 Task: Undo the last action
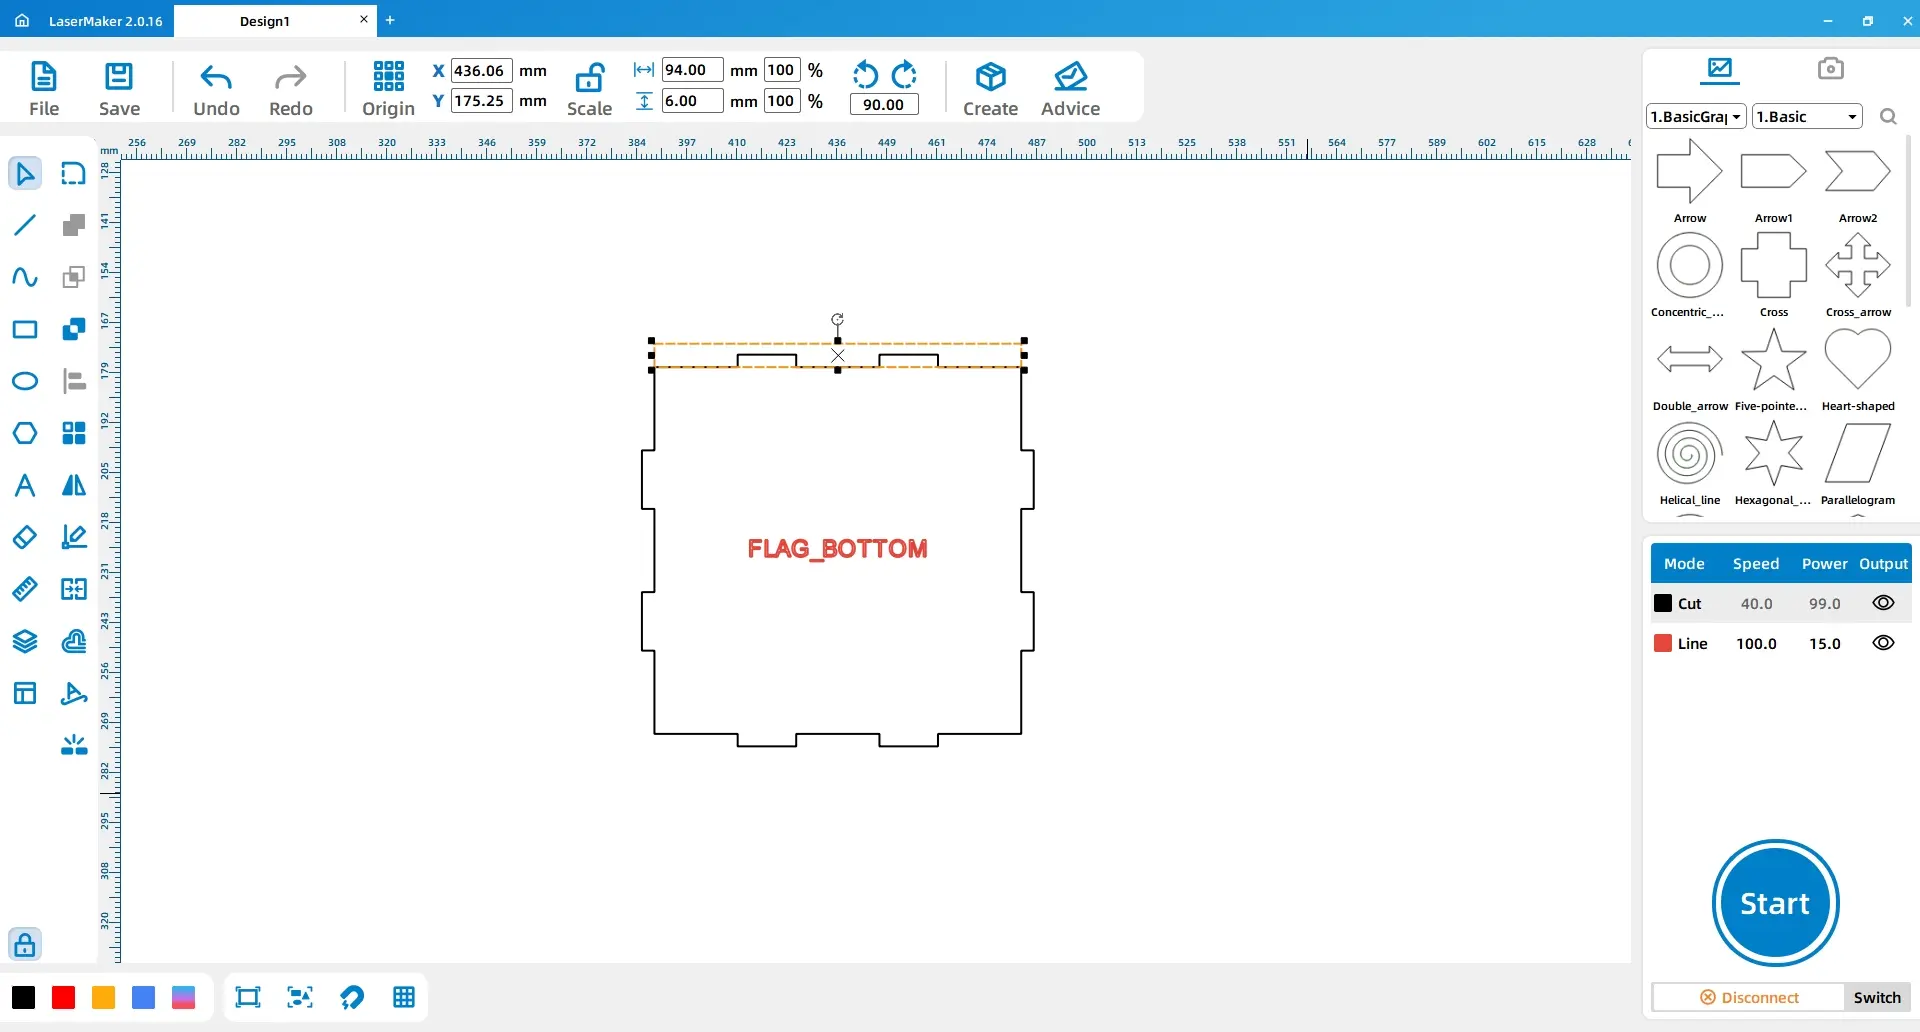[216, 89]
